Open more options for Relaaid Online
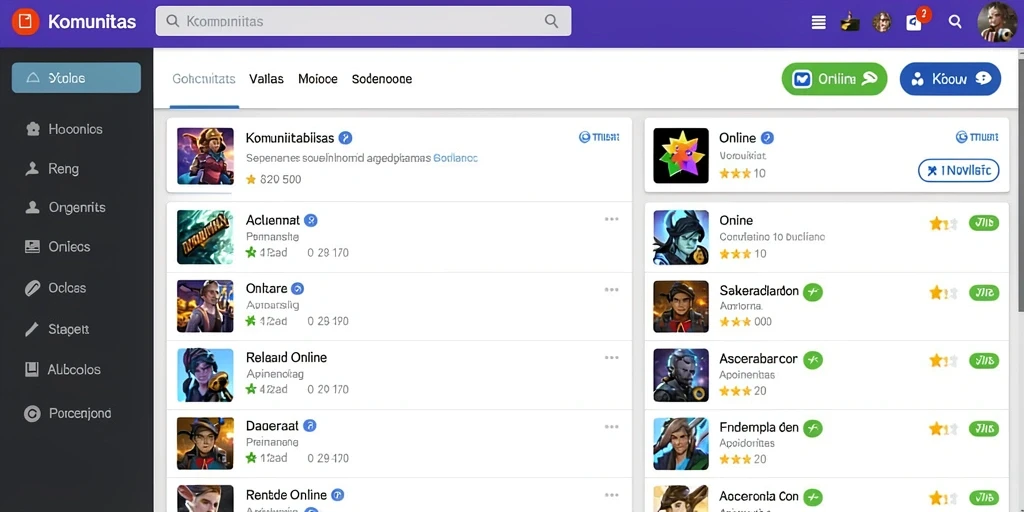Screen dimensions: 1024x512 coord(611,358)
